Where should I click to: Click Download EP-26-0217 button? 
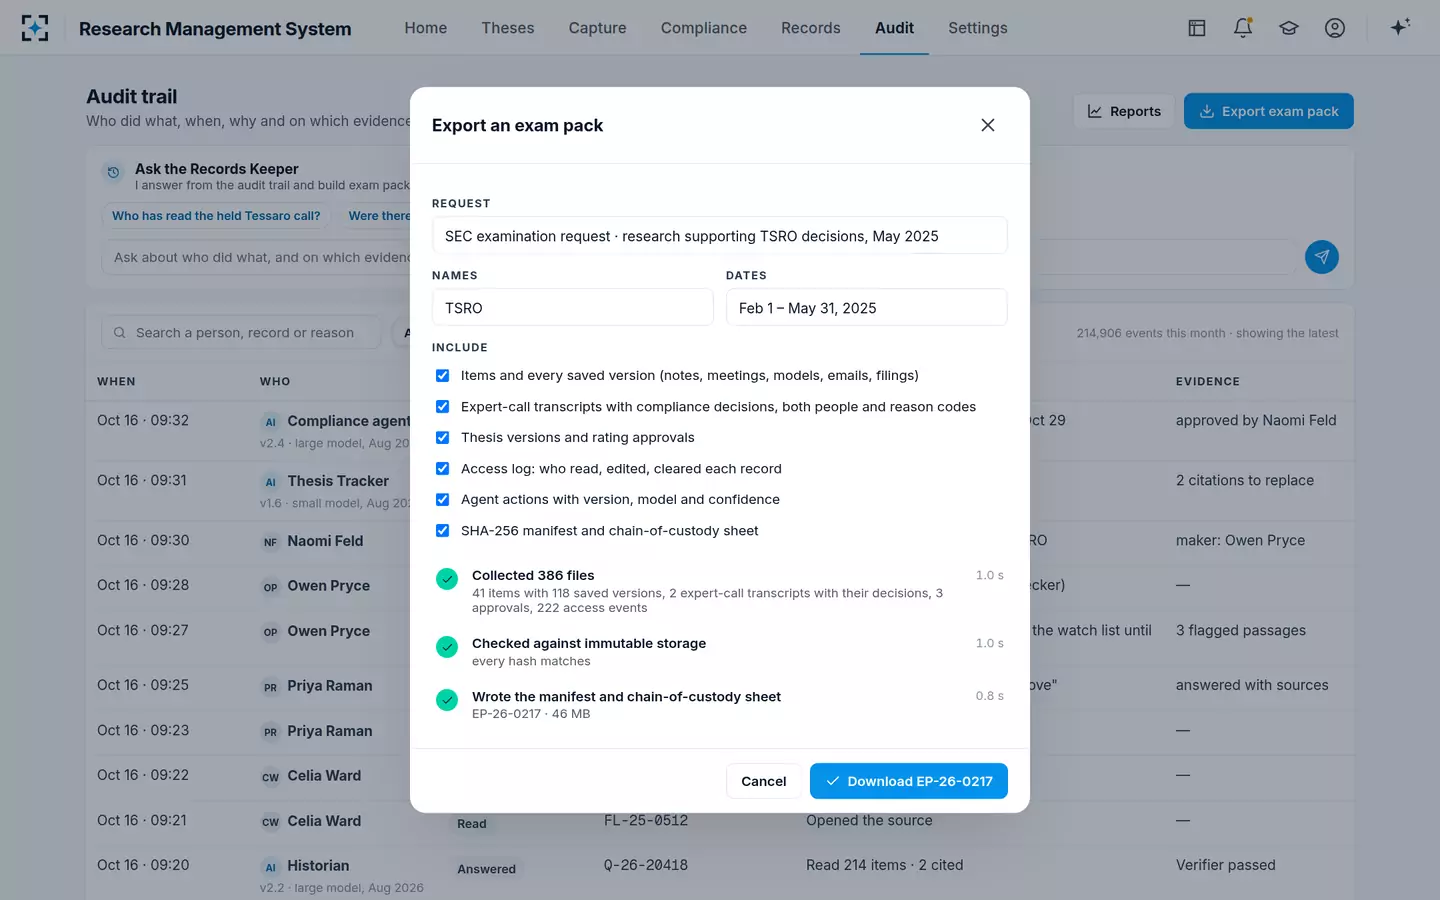pos(909,781)
